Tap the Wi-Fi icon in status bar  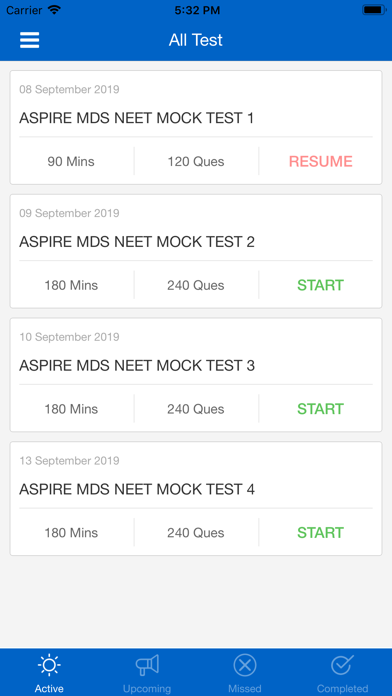tap(54, 10)
